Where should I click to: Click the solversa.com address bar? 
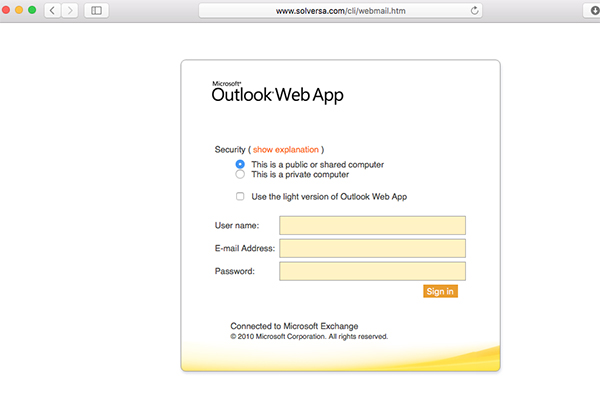pyautogui.click(x=340, y=11)
